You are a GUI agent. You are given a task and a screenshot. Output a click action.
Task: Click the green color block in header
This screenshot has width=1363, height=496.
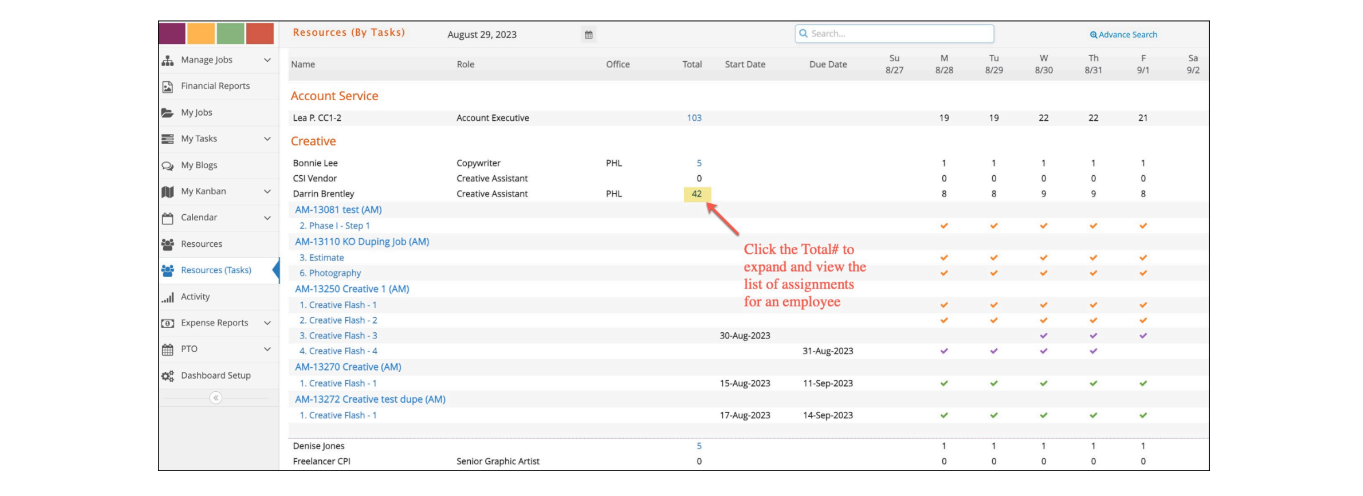click(231, 33)
